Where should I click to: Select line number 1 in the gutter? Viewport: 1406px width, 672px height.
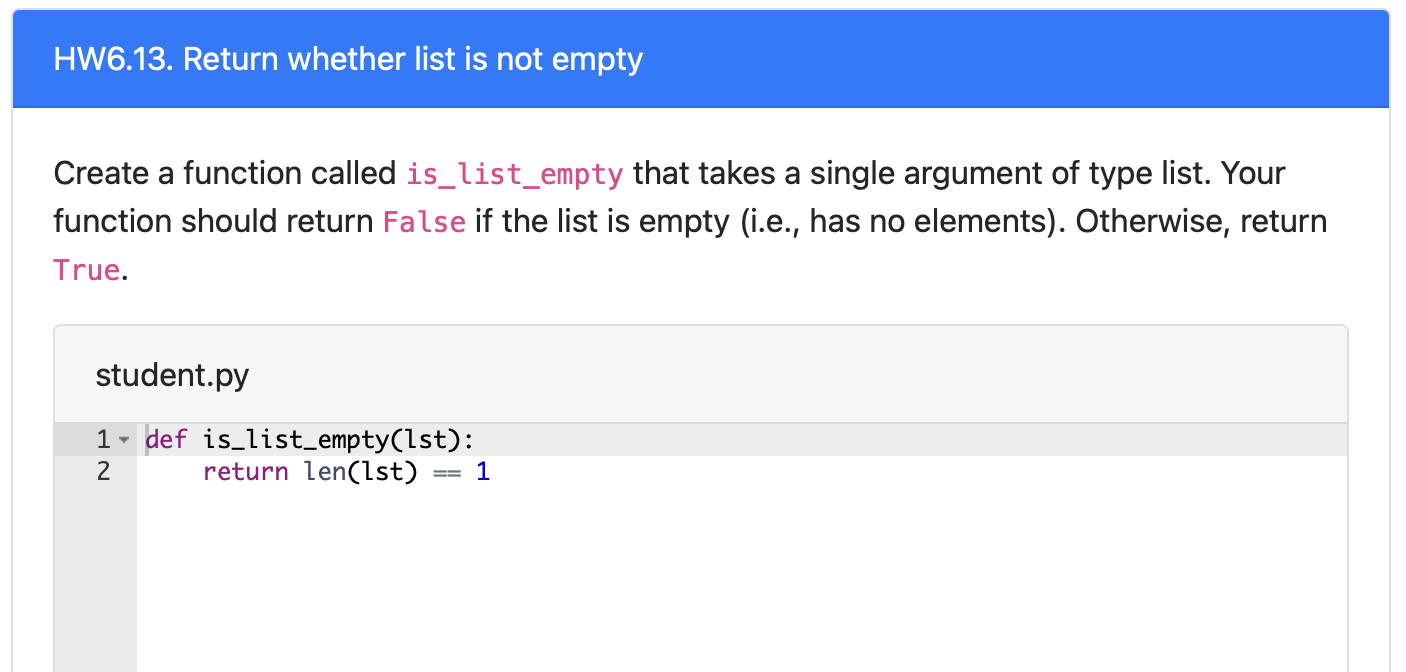[x=103, y=439]
